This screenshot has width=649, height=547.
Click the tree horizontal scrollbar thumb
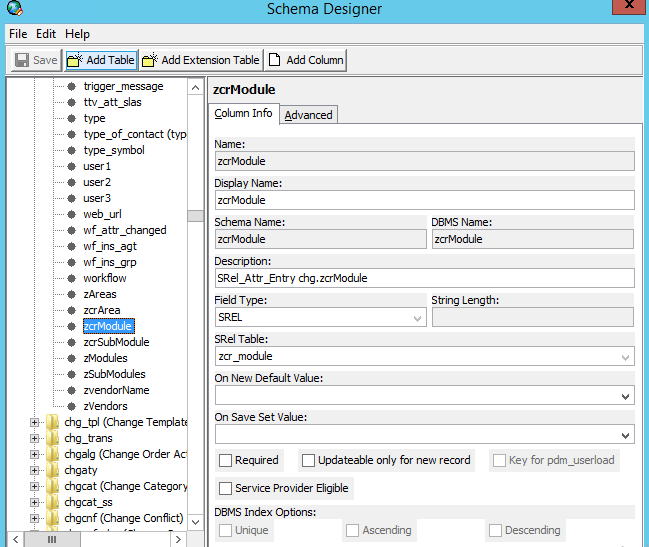click(x=52, y=540)
